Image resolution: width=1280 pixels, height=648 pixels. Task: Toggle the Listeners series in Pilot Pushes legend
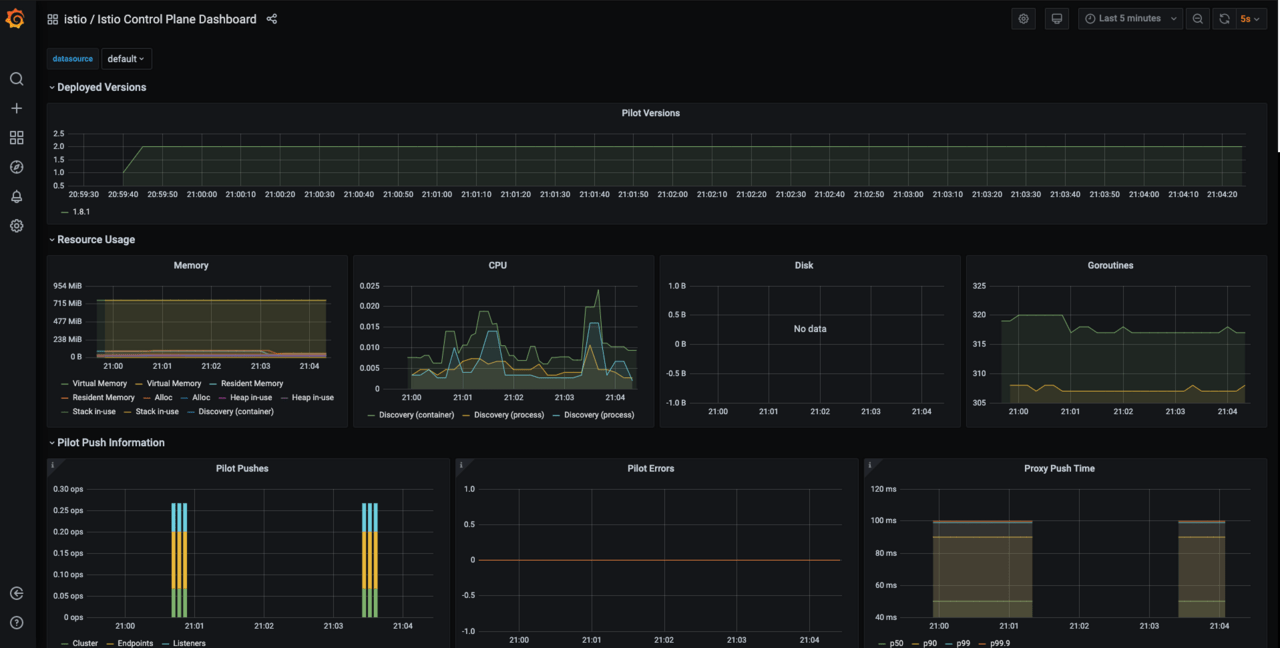coord(189,643)
